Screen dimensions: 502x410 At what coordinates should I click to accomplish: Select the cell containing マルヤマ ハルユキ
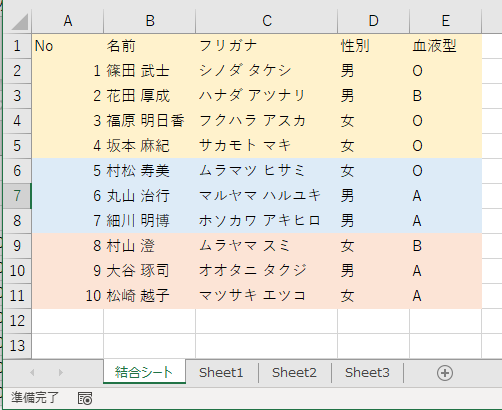[x=267, y=196]
